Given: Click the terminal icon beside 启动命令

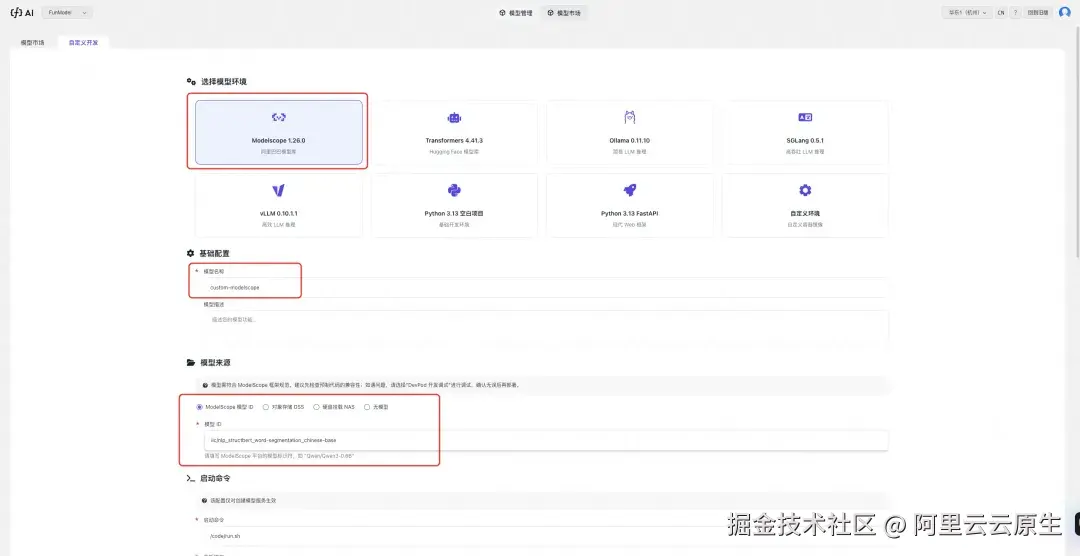Looking at the screenshot, I should [191, 477].
